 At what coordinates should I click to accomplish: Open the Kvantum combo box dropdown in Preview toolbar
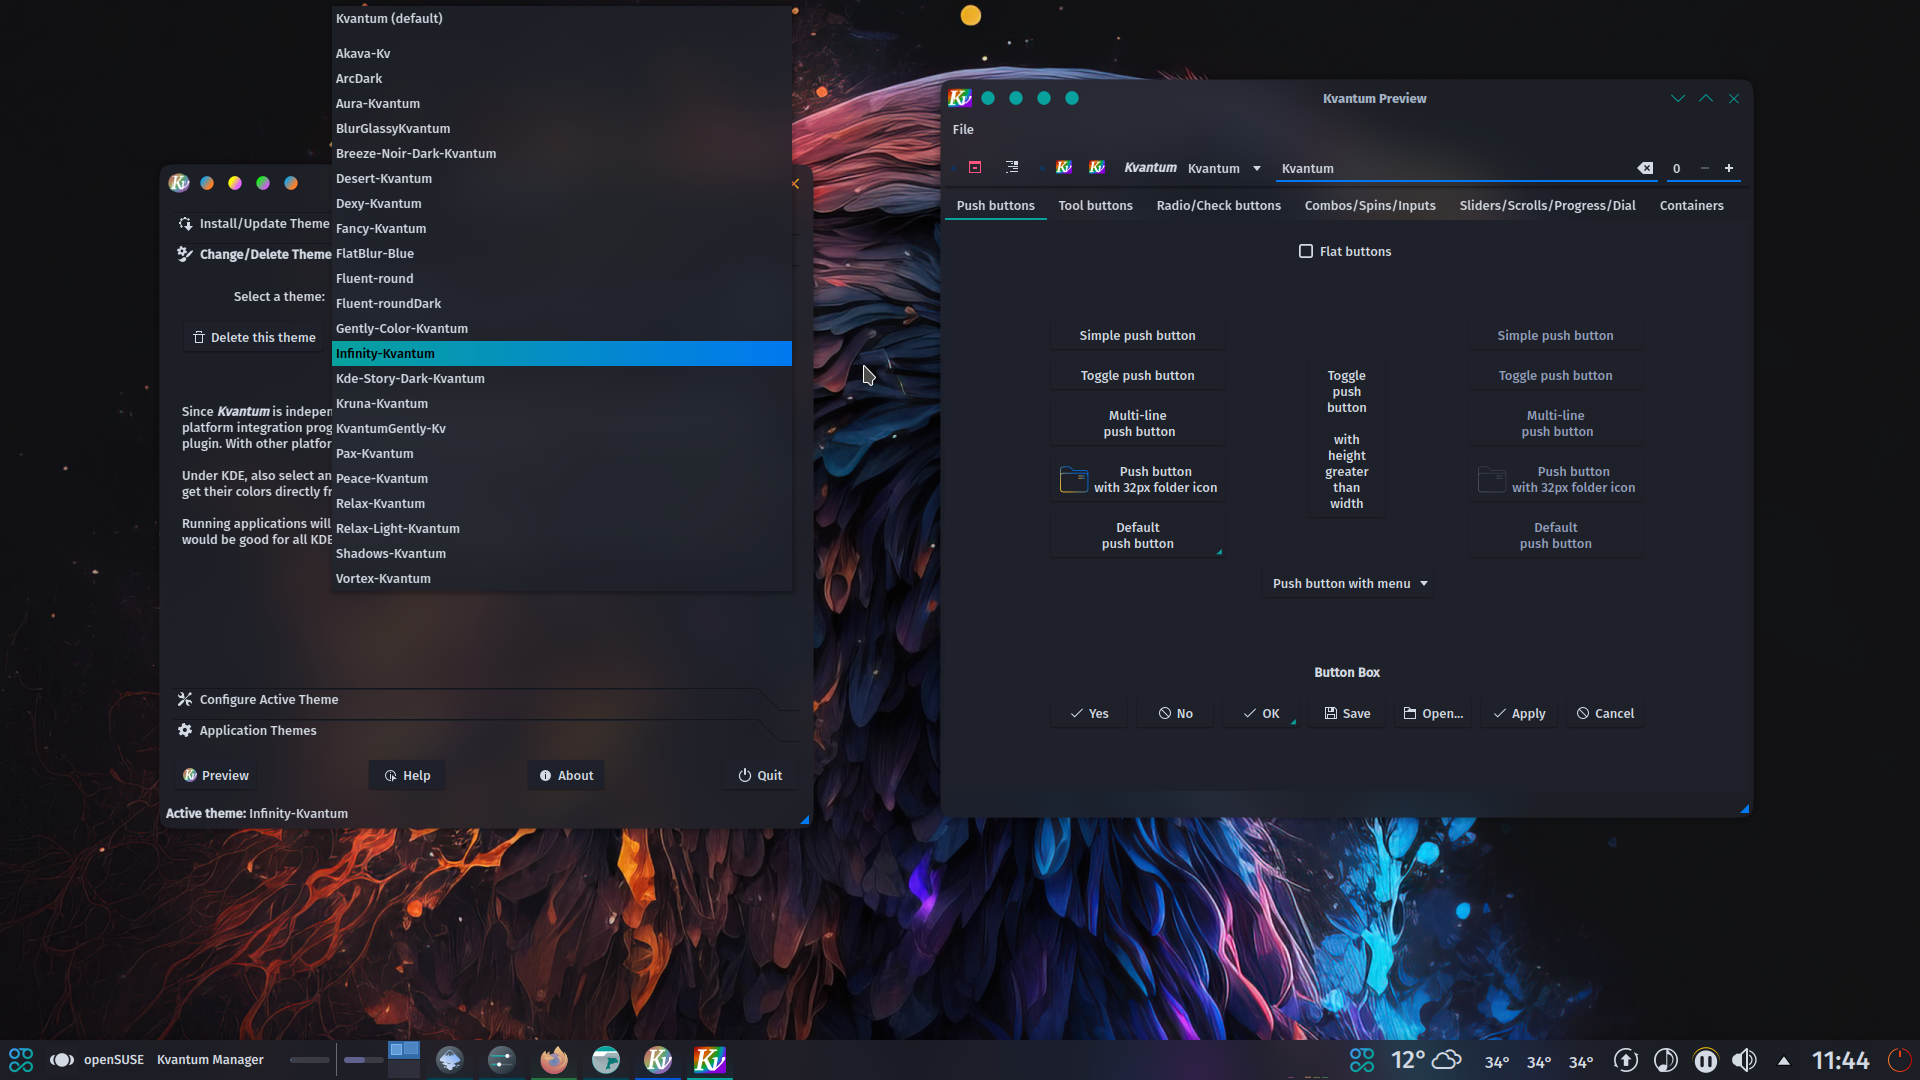[1225, 168]
